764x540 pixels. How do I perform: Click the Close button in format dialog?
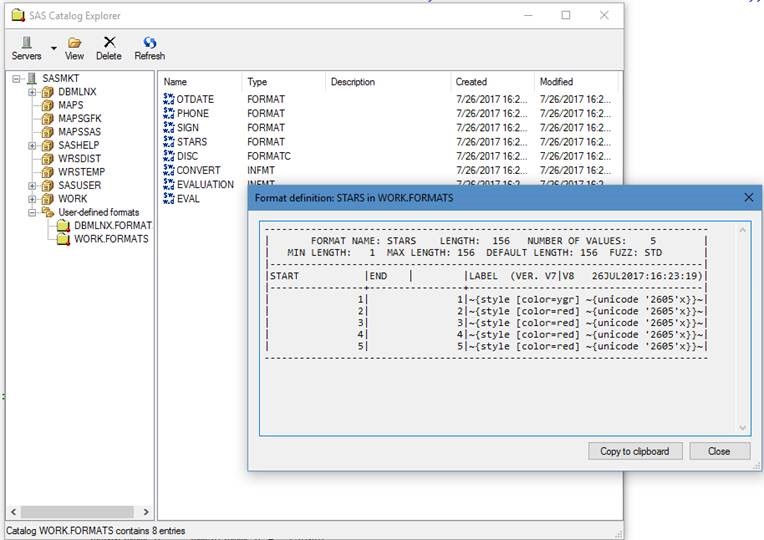(720, 451)
